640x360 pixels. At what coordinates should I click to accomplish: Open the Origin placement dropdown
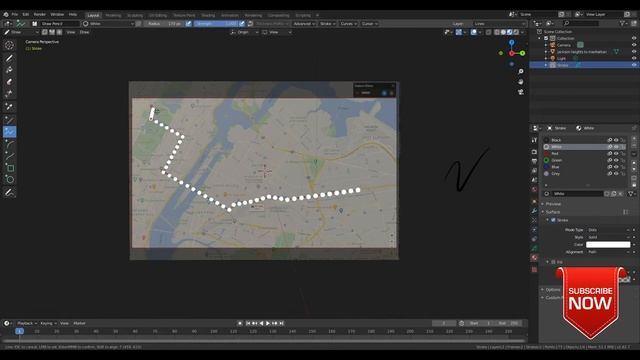(244, 32)
